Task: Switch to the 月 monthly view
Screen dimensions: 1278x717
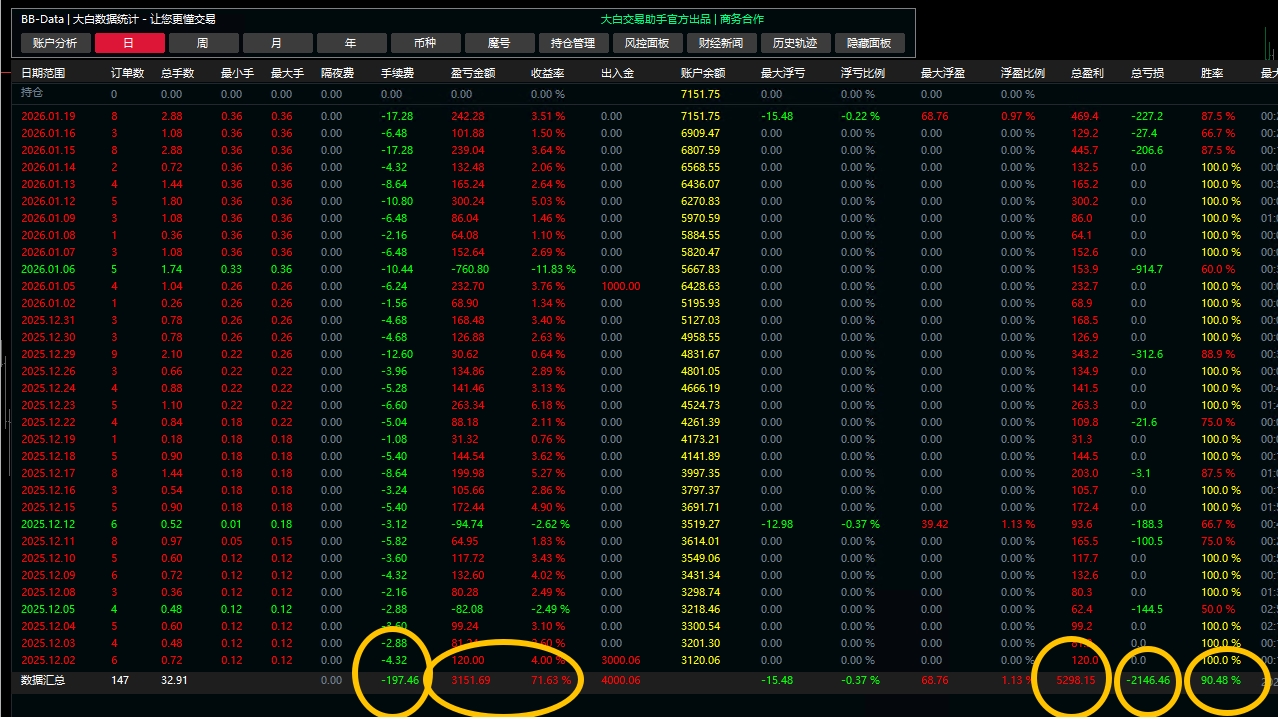Action: (x=278, y=43)
